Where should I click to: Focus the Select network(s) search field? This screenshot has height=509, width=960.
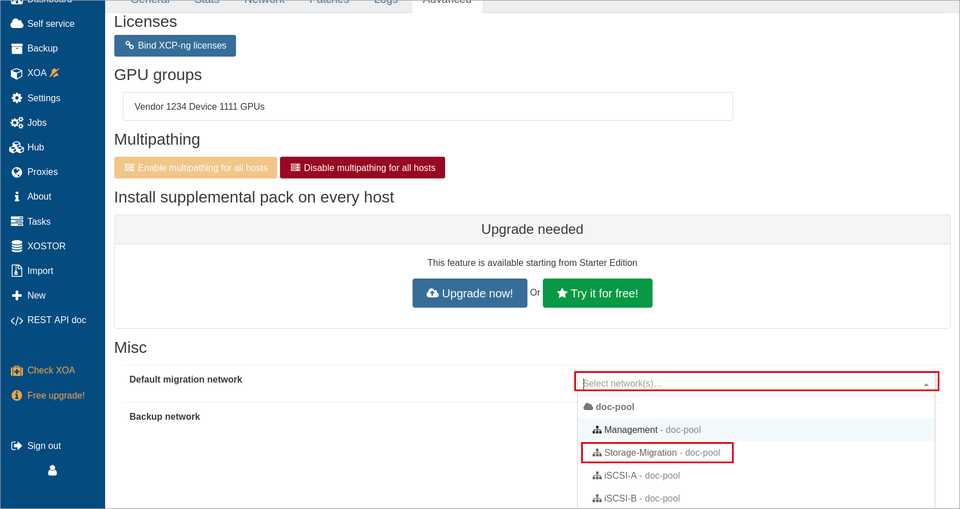750,383
